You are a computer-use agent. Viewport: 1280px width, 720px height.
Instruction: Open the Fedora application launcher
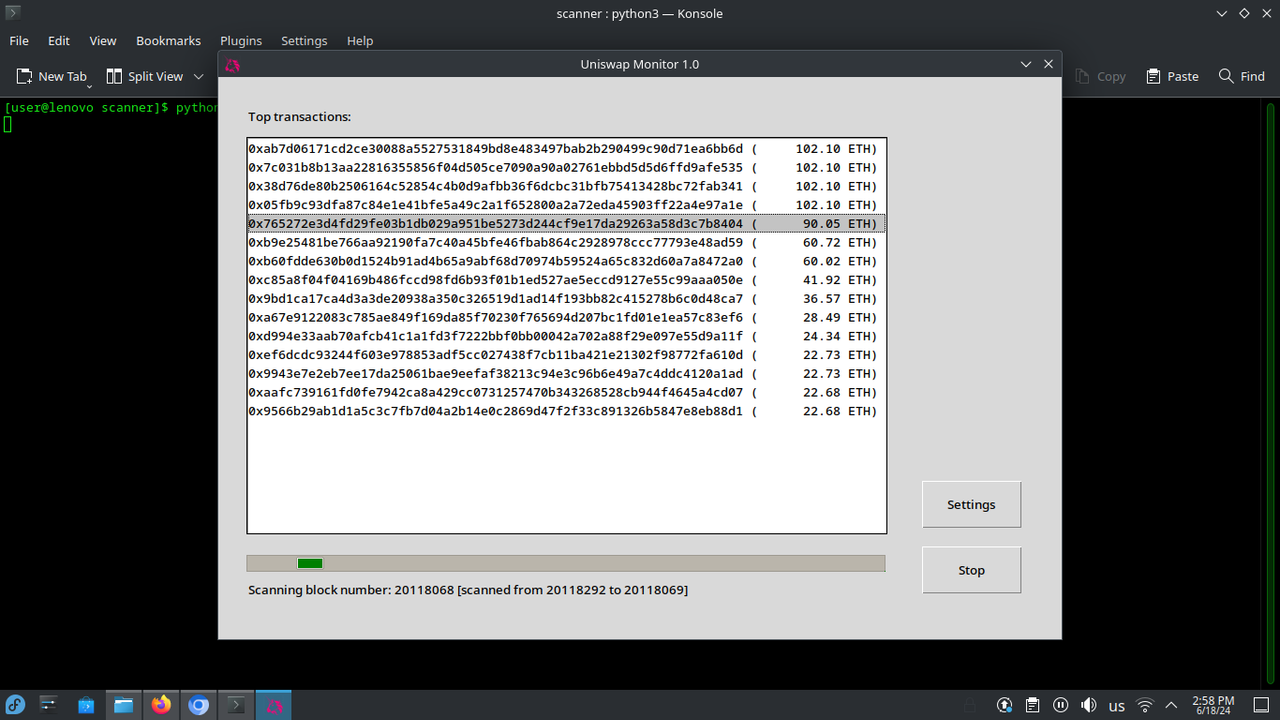tap(17, 705)
